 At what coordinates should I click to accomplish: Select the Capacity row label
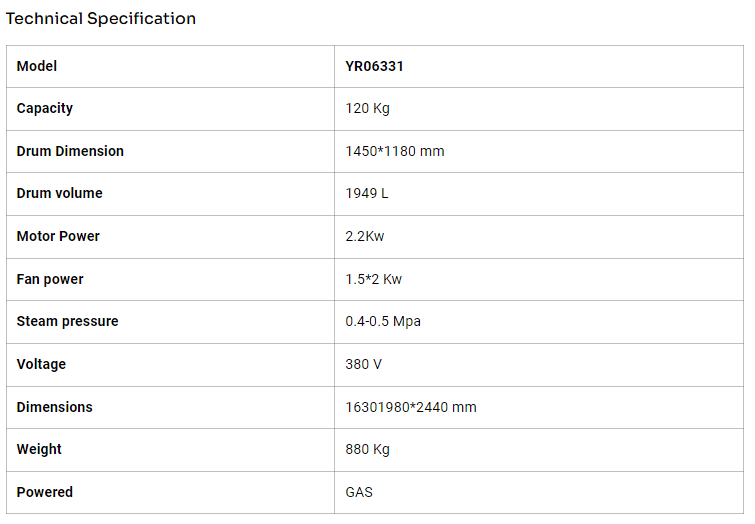[x=45, y=108]
